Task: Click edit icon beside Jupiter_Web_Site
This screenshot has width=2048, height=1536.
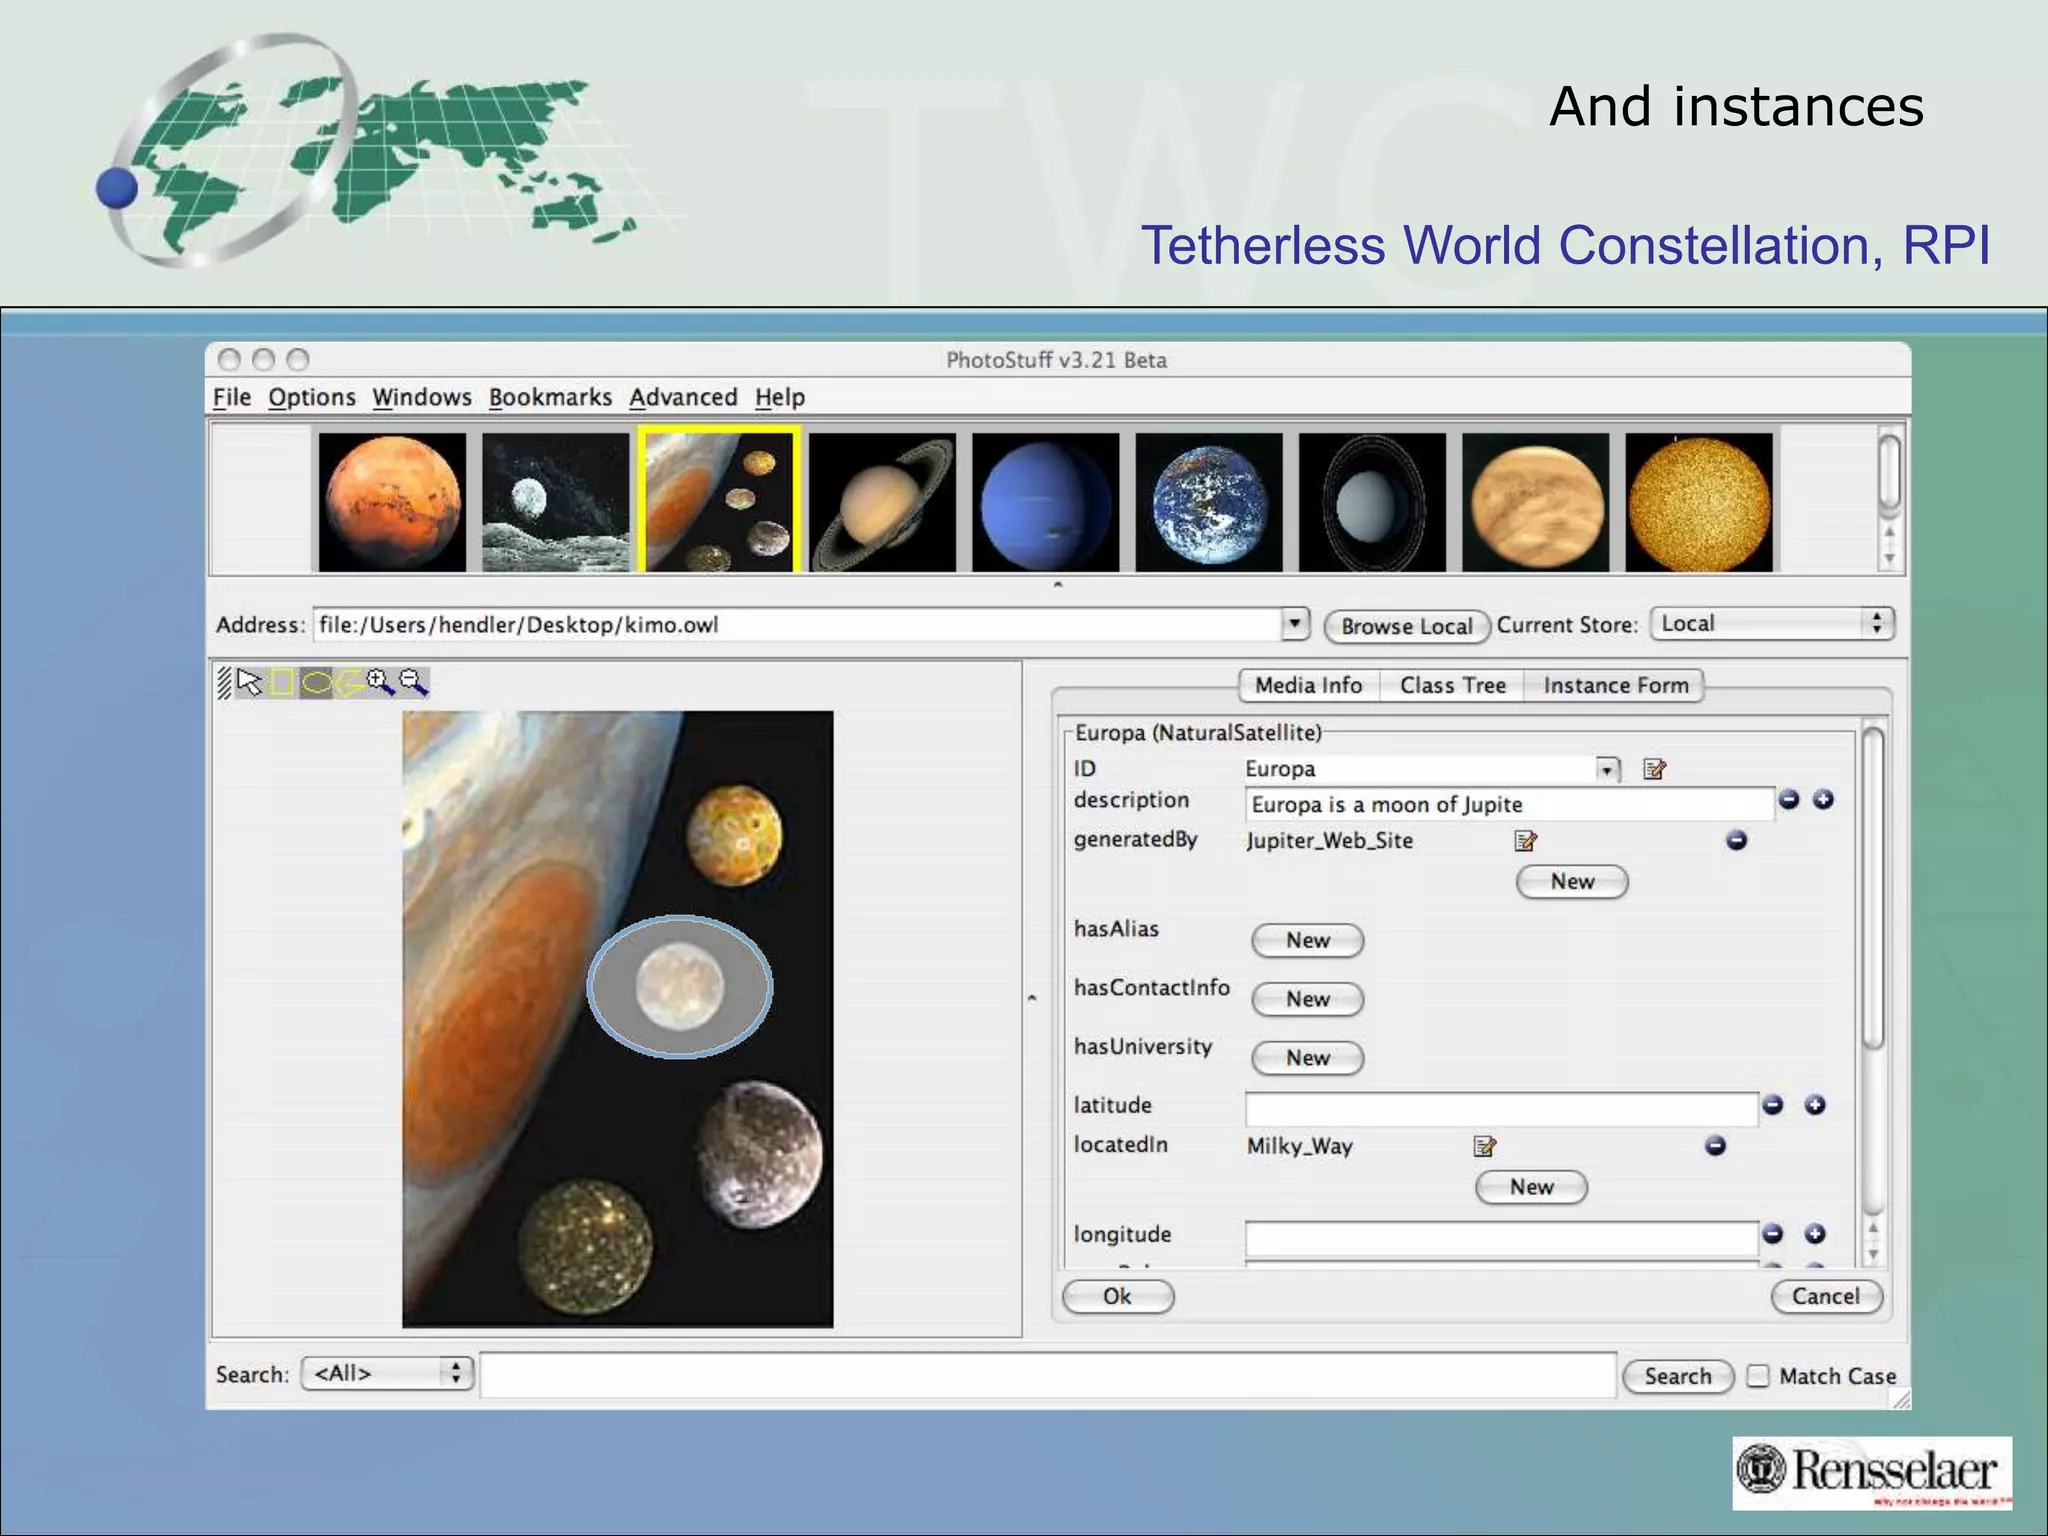Action: (1525, 840)
